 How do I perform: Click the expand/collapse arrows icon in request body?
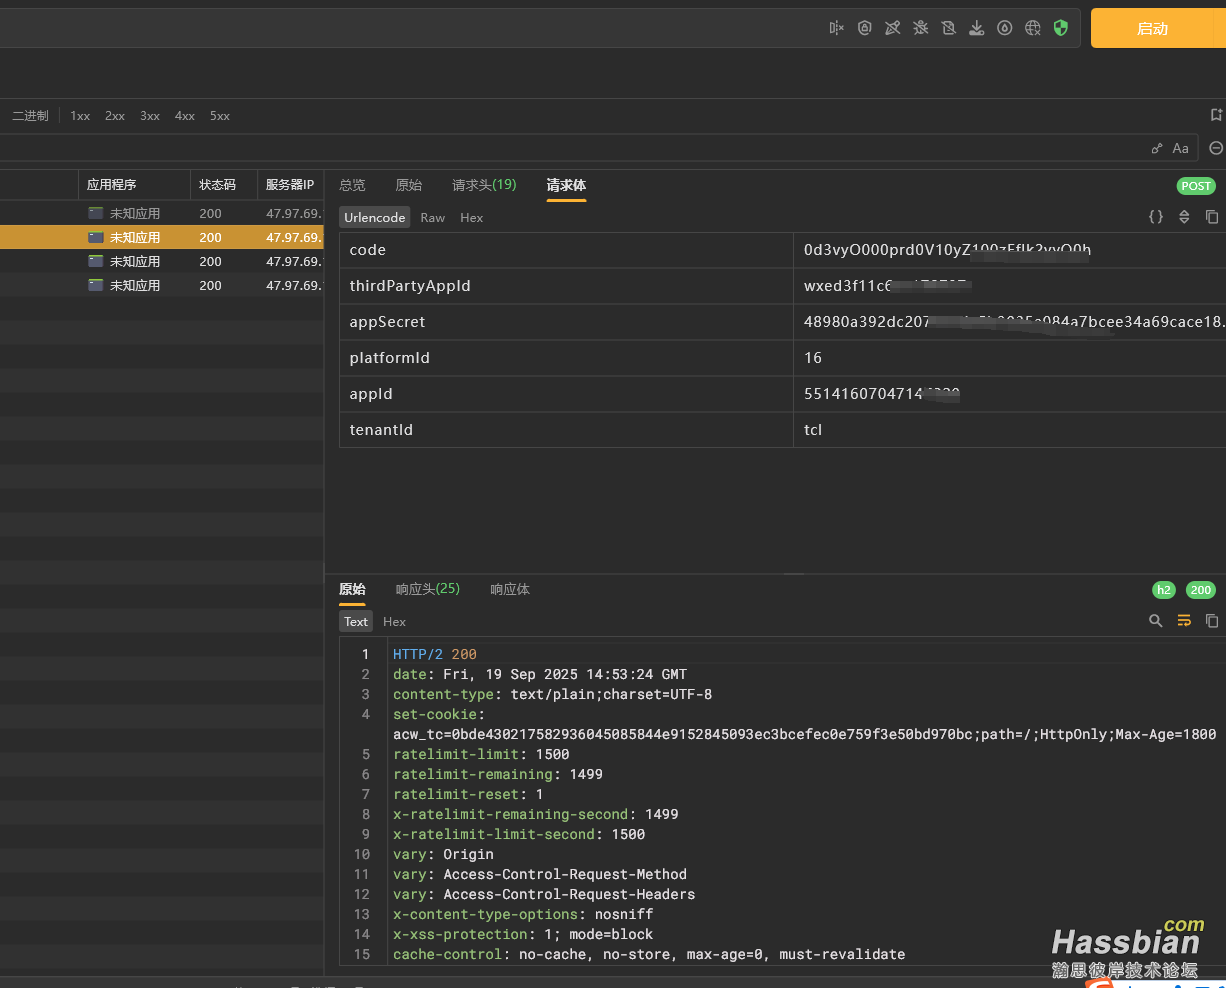1184,217
